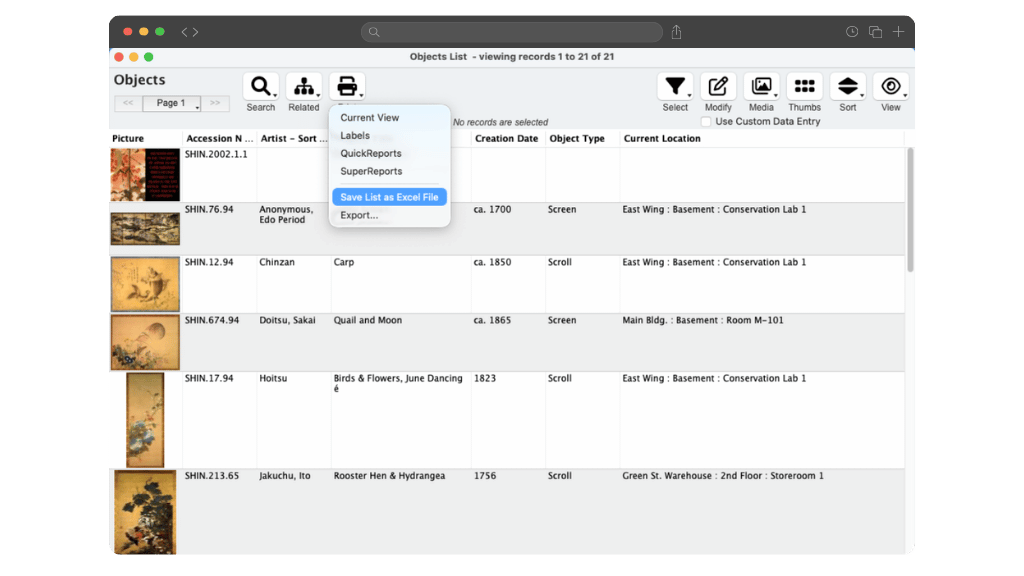This screenshot has height=576, width=1024.
Task: Click artist name Hoitsu
Action: 273,379
